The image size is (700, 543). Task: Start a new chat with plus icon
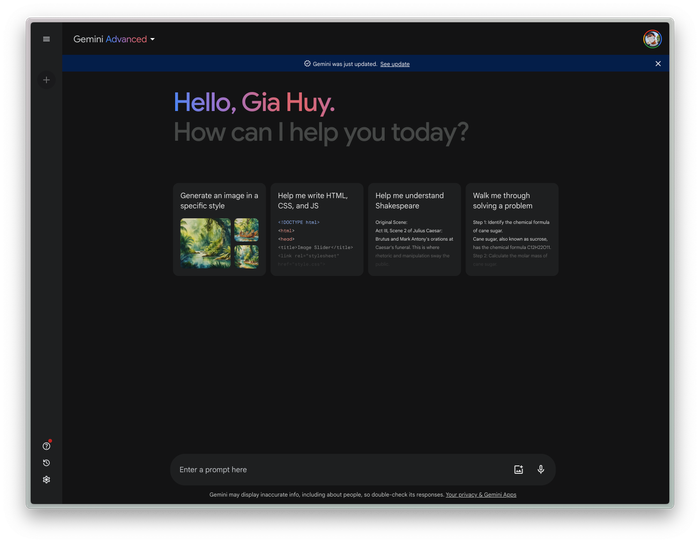click(46, 80)
